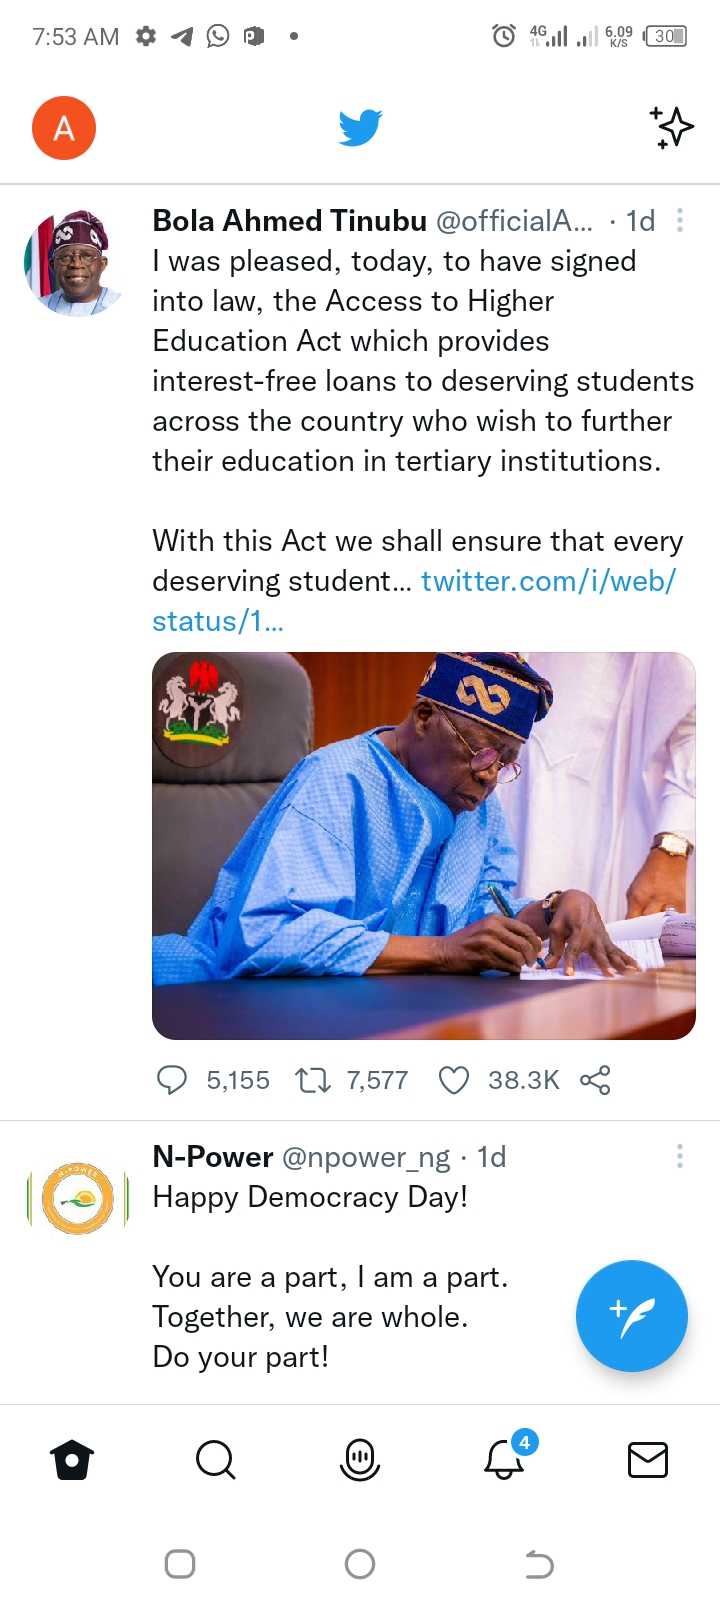Reply to the Tinubu tweet
720x1612 pixels.
point(173,1080)
